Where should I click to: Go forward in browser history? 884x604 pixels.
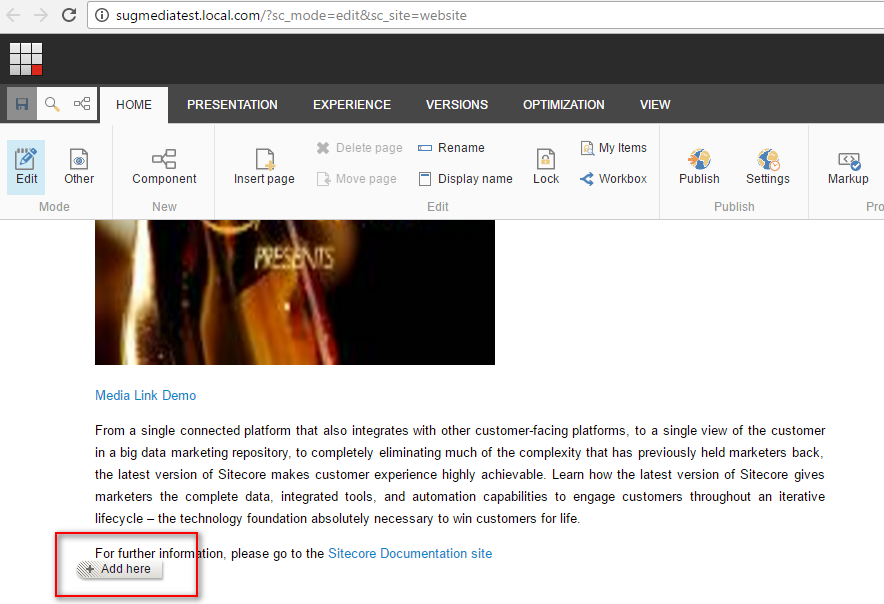(x=41, y=15)
